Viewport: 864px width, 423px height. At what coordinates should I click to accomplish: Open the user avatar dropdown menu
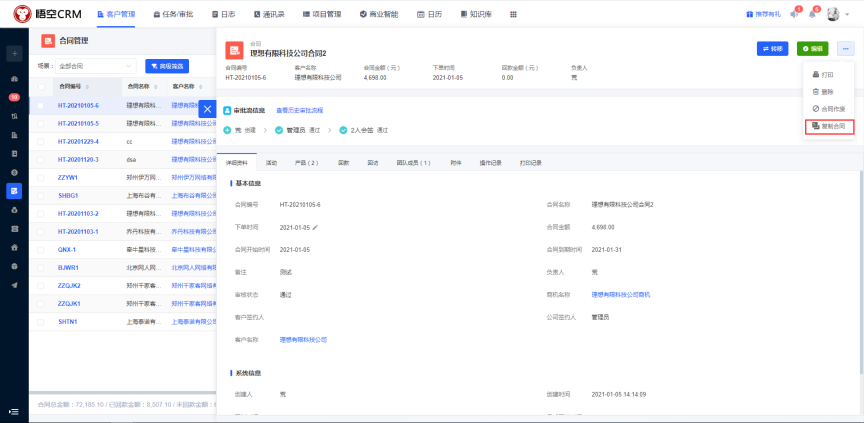coord(835,14)
